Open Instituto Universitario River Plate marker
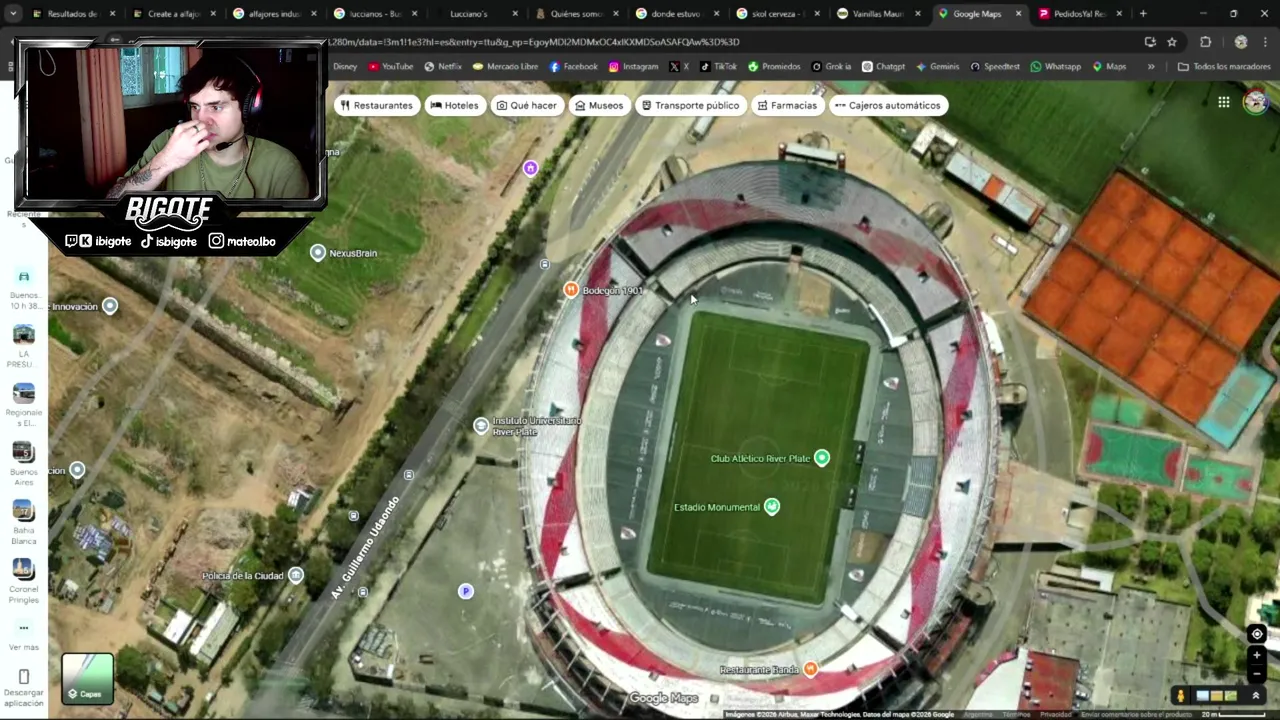 (x=481, y=426)
